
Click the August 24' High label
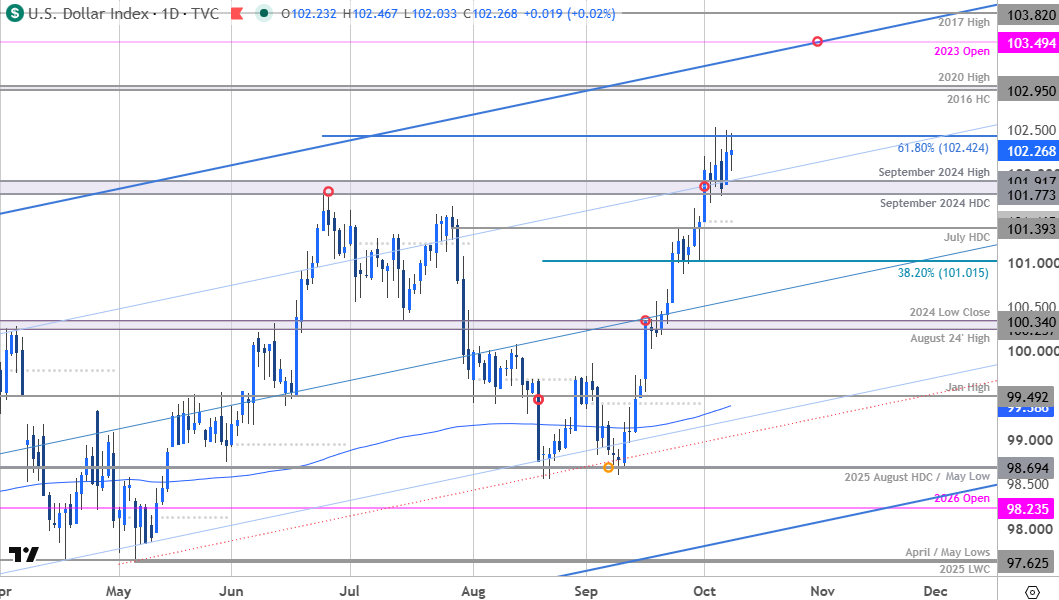click(x=950, y=338)
